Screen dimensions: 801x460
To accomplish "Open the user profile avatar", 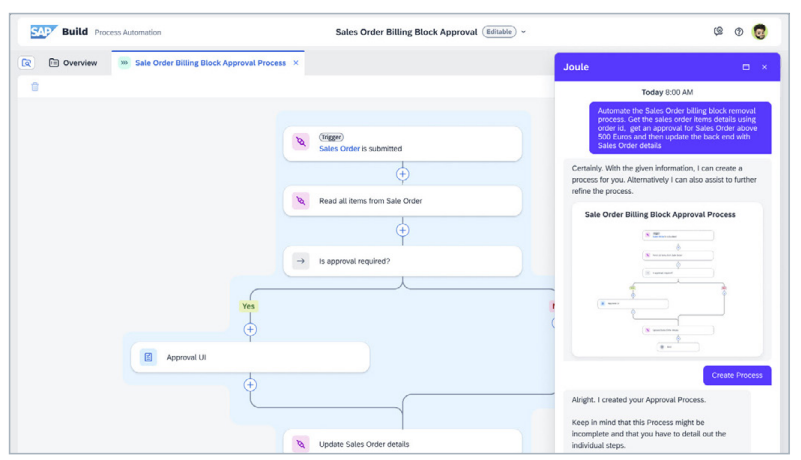I will tap(760, 32).
